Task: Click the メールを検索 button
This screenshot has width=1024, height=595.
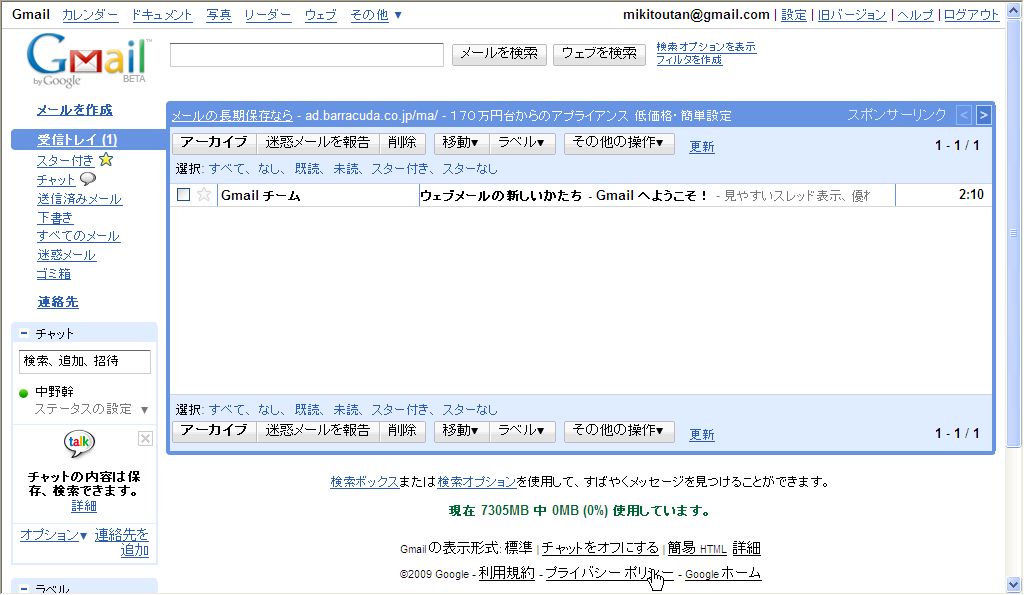Action: click(499, 53)
